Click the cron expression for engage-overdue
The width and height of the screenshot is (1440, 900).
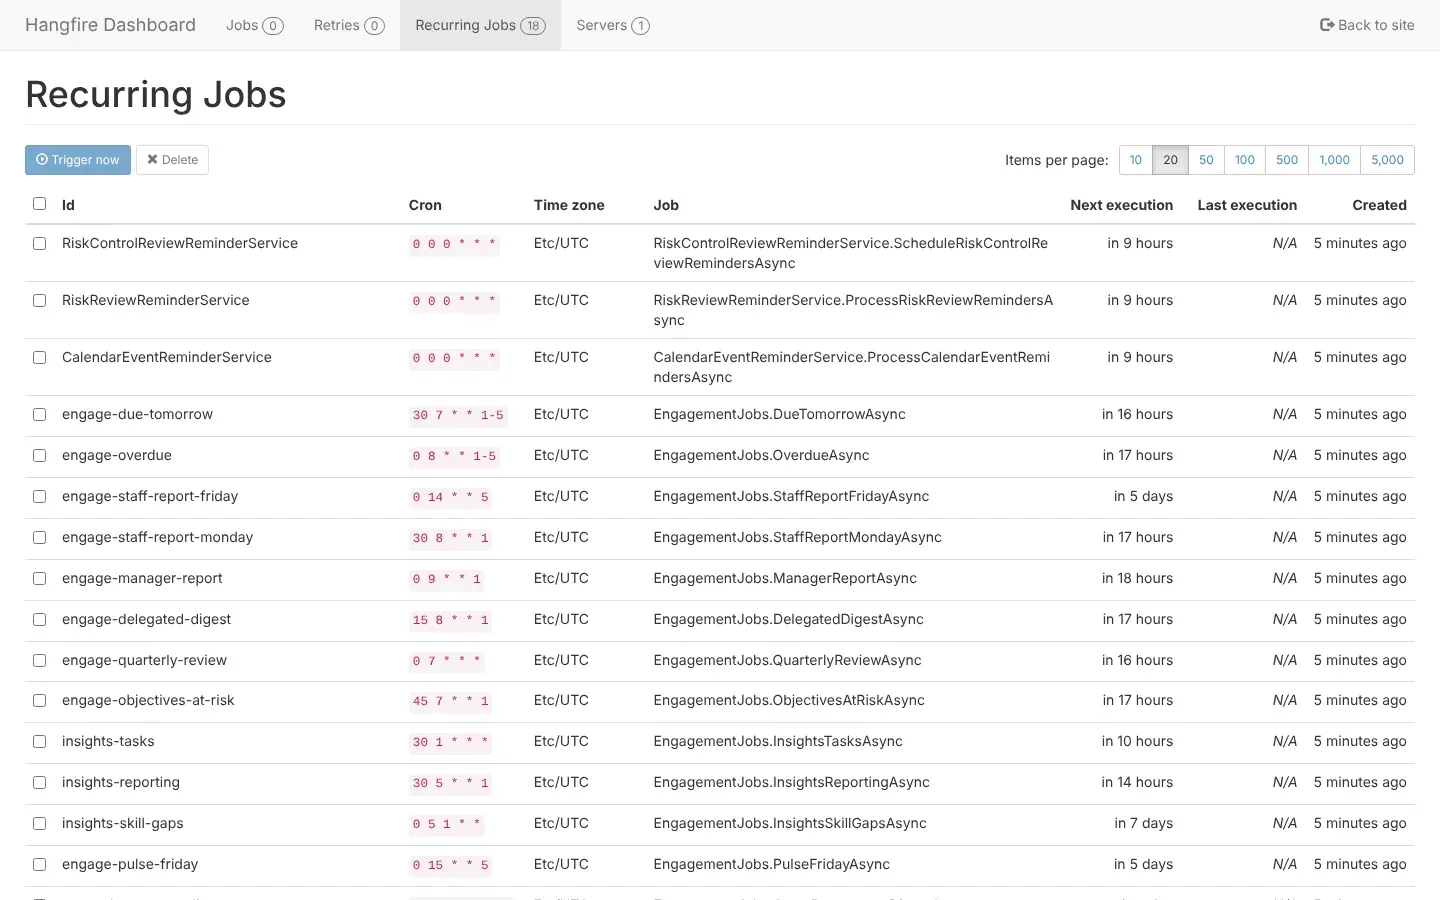[455, 456]
